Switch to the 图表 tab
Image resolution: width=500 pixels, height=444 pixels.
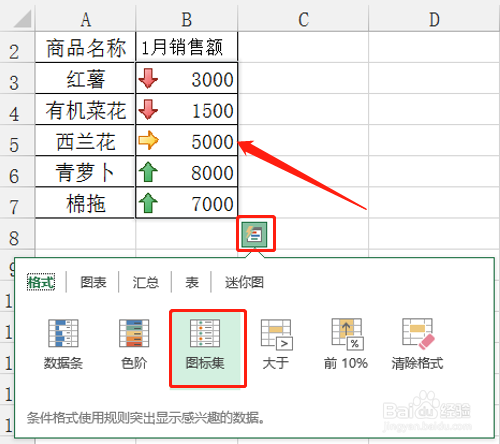click(93, 282)
